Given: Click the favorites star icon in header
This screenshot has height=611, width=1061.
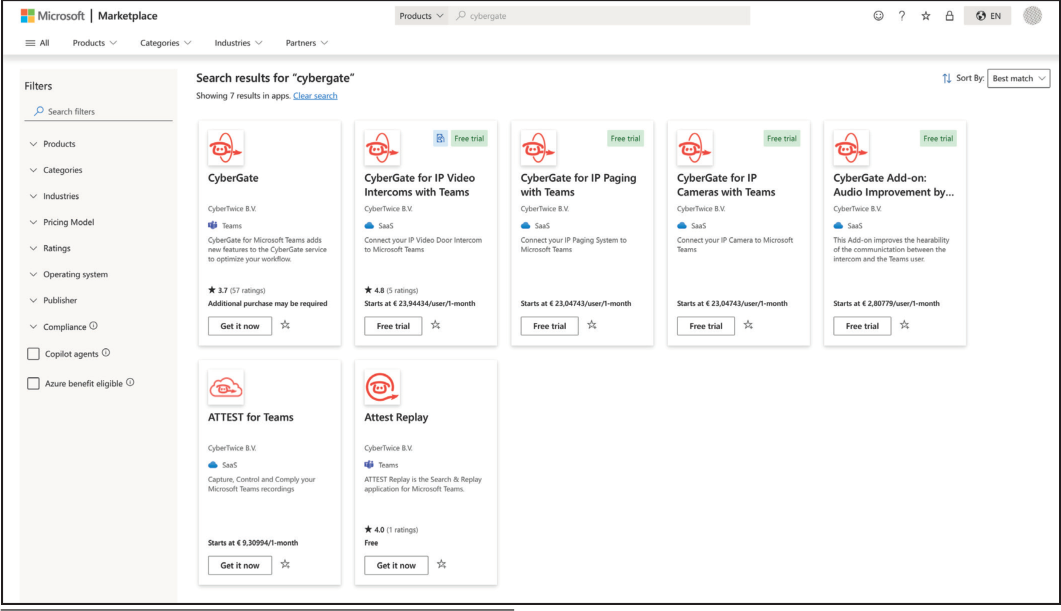Looking at the screenshot, I should point(925,16).
